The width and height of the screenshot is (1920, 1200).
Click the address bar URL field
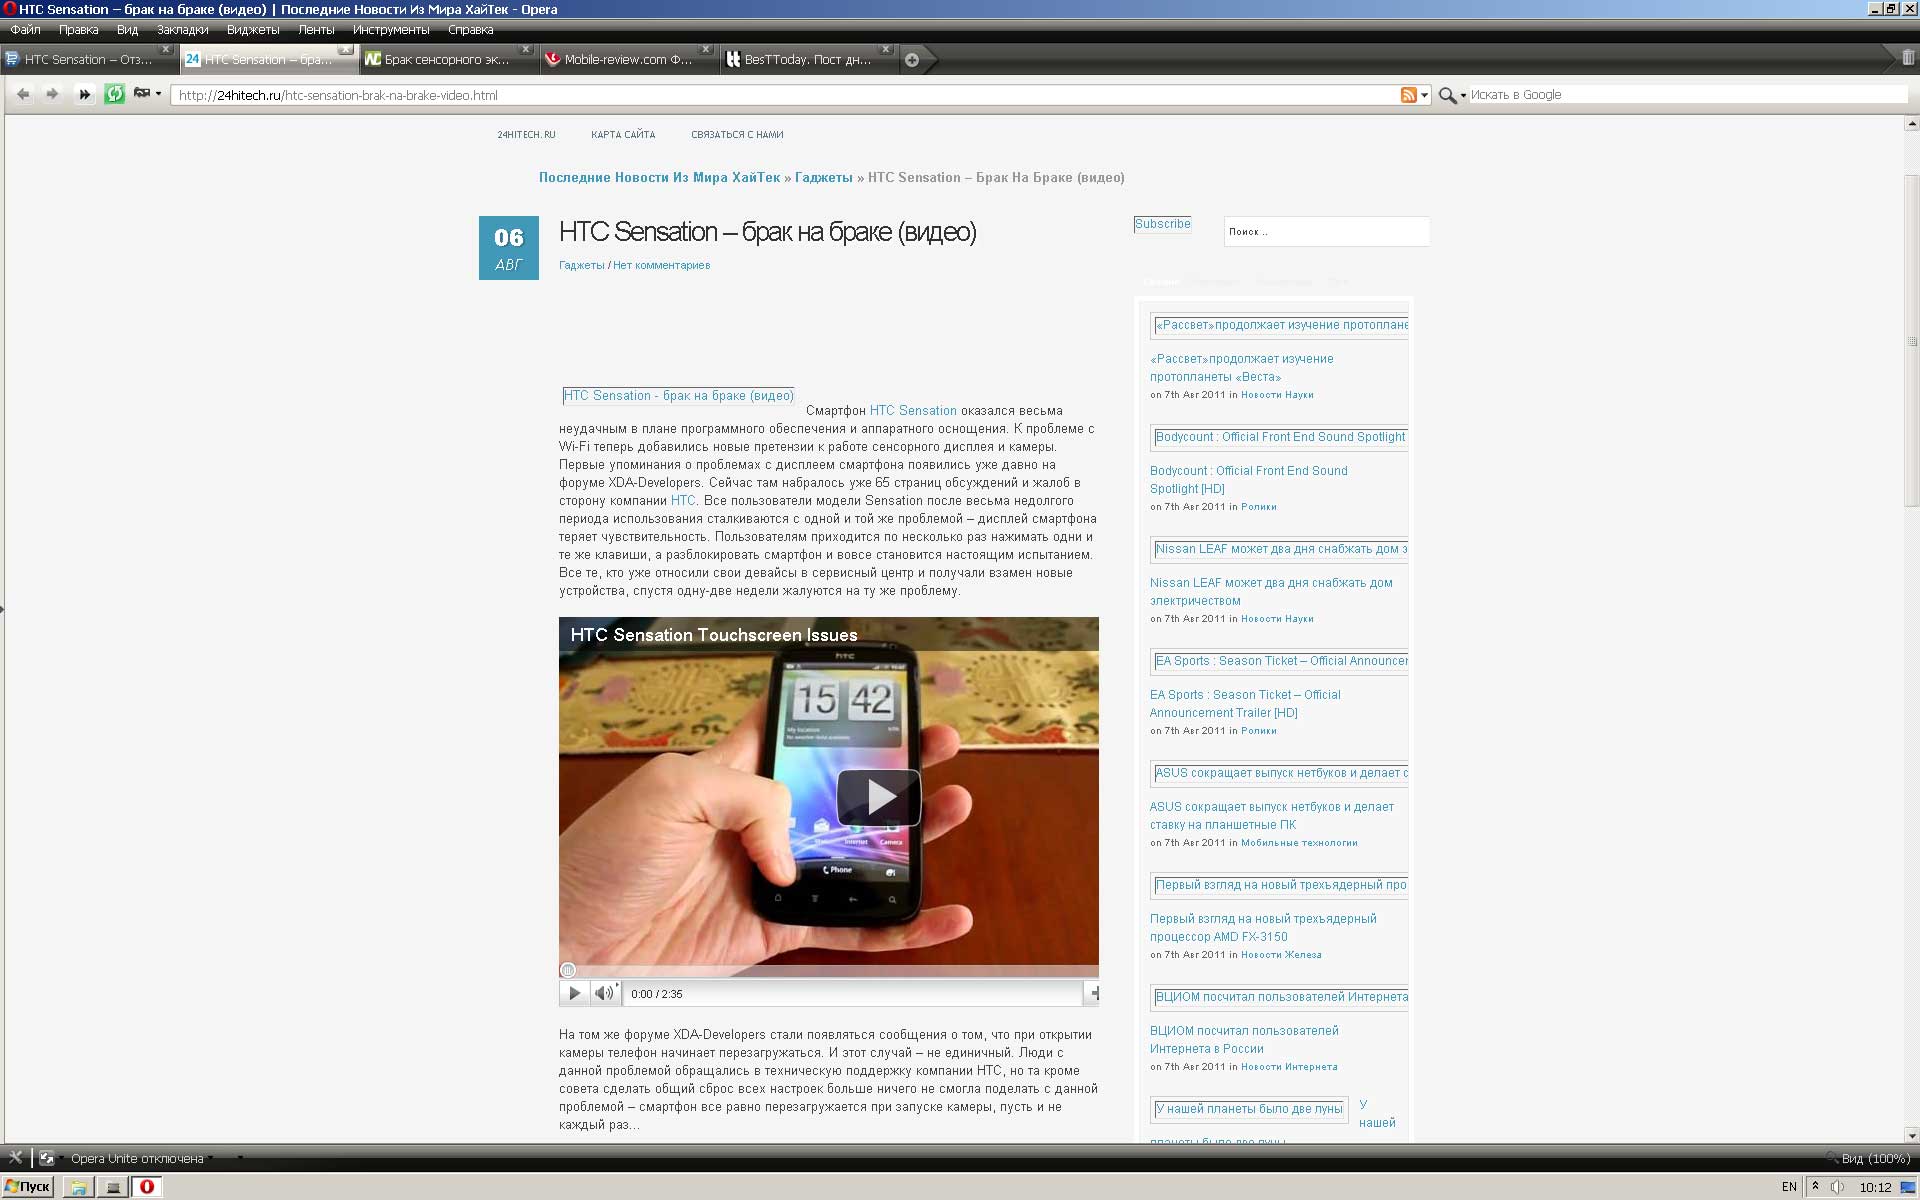(x=786, y=95)
